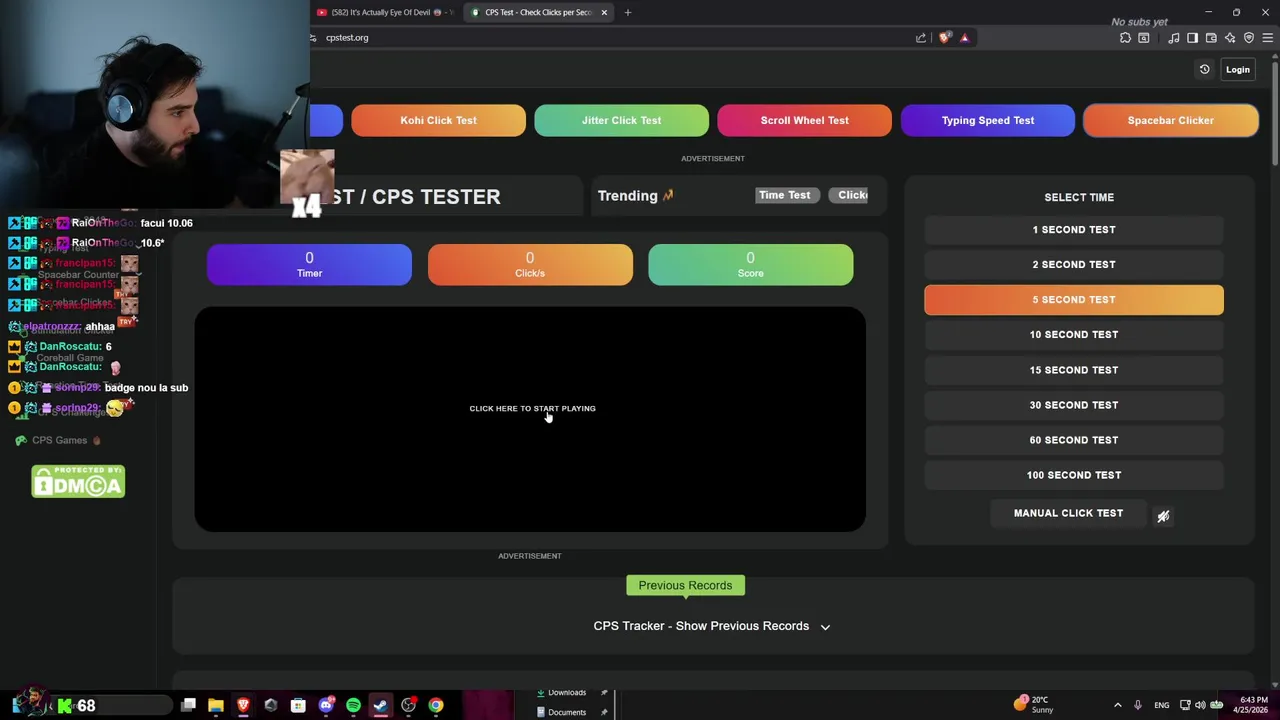Select the 60 Second Test option

[1074, 440]
